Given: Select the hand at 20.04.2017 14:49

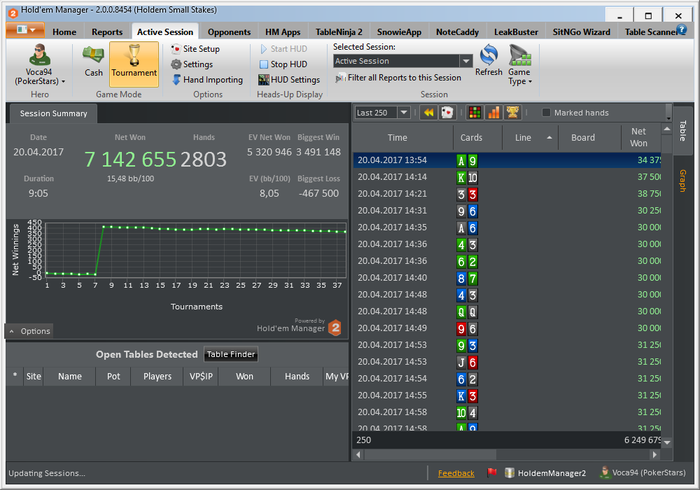Looking at the screenshot, I should (x=507, y=328).
